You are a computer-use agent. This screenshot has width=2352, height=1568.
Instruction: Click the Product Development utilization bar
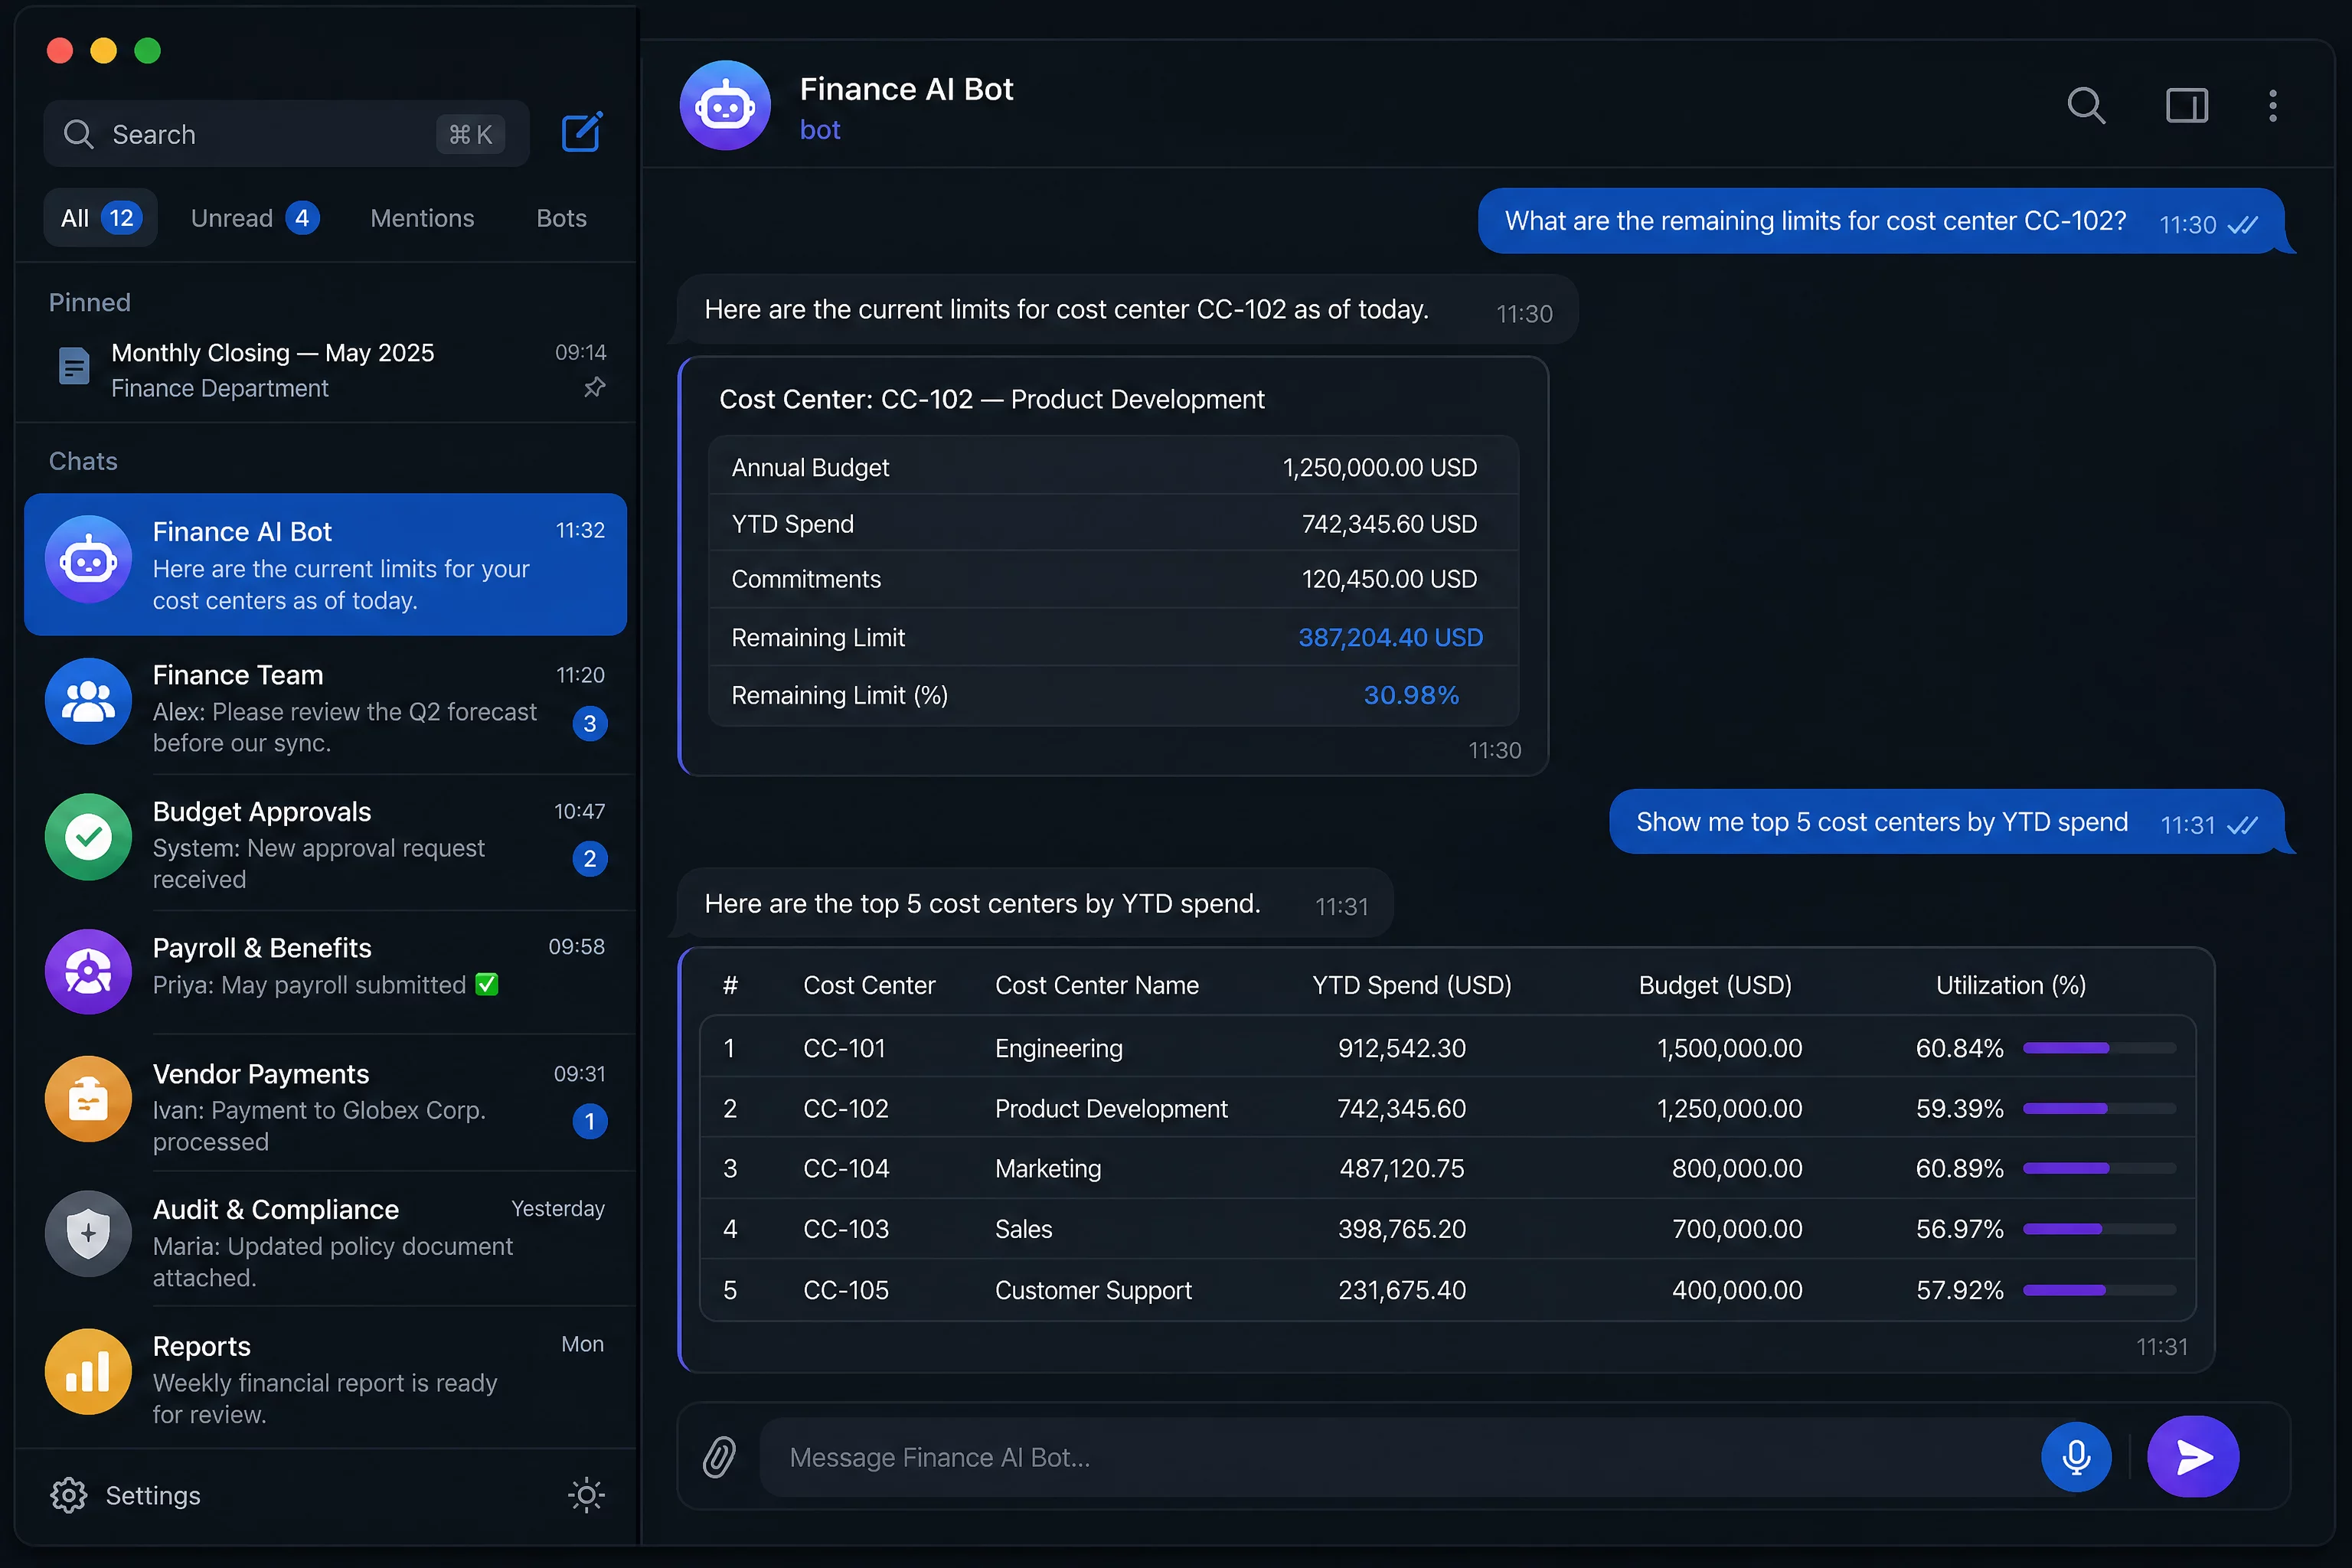pyautogui.click(x=2099, y=1108)
